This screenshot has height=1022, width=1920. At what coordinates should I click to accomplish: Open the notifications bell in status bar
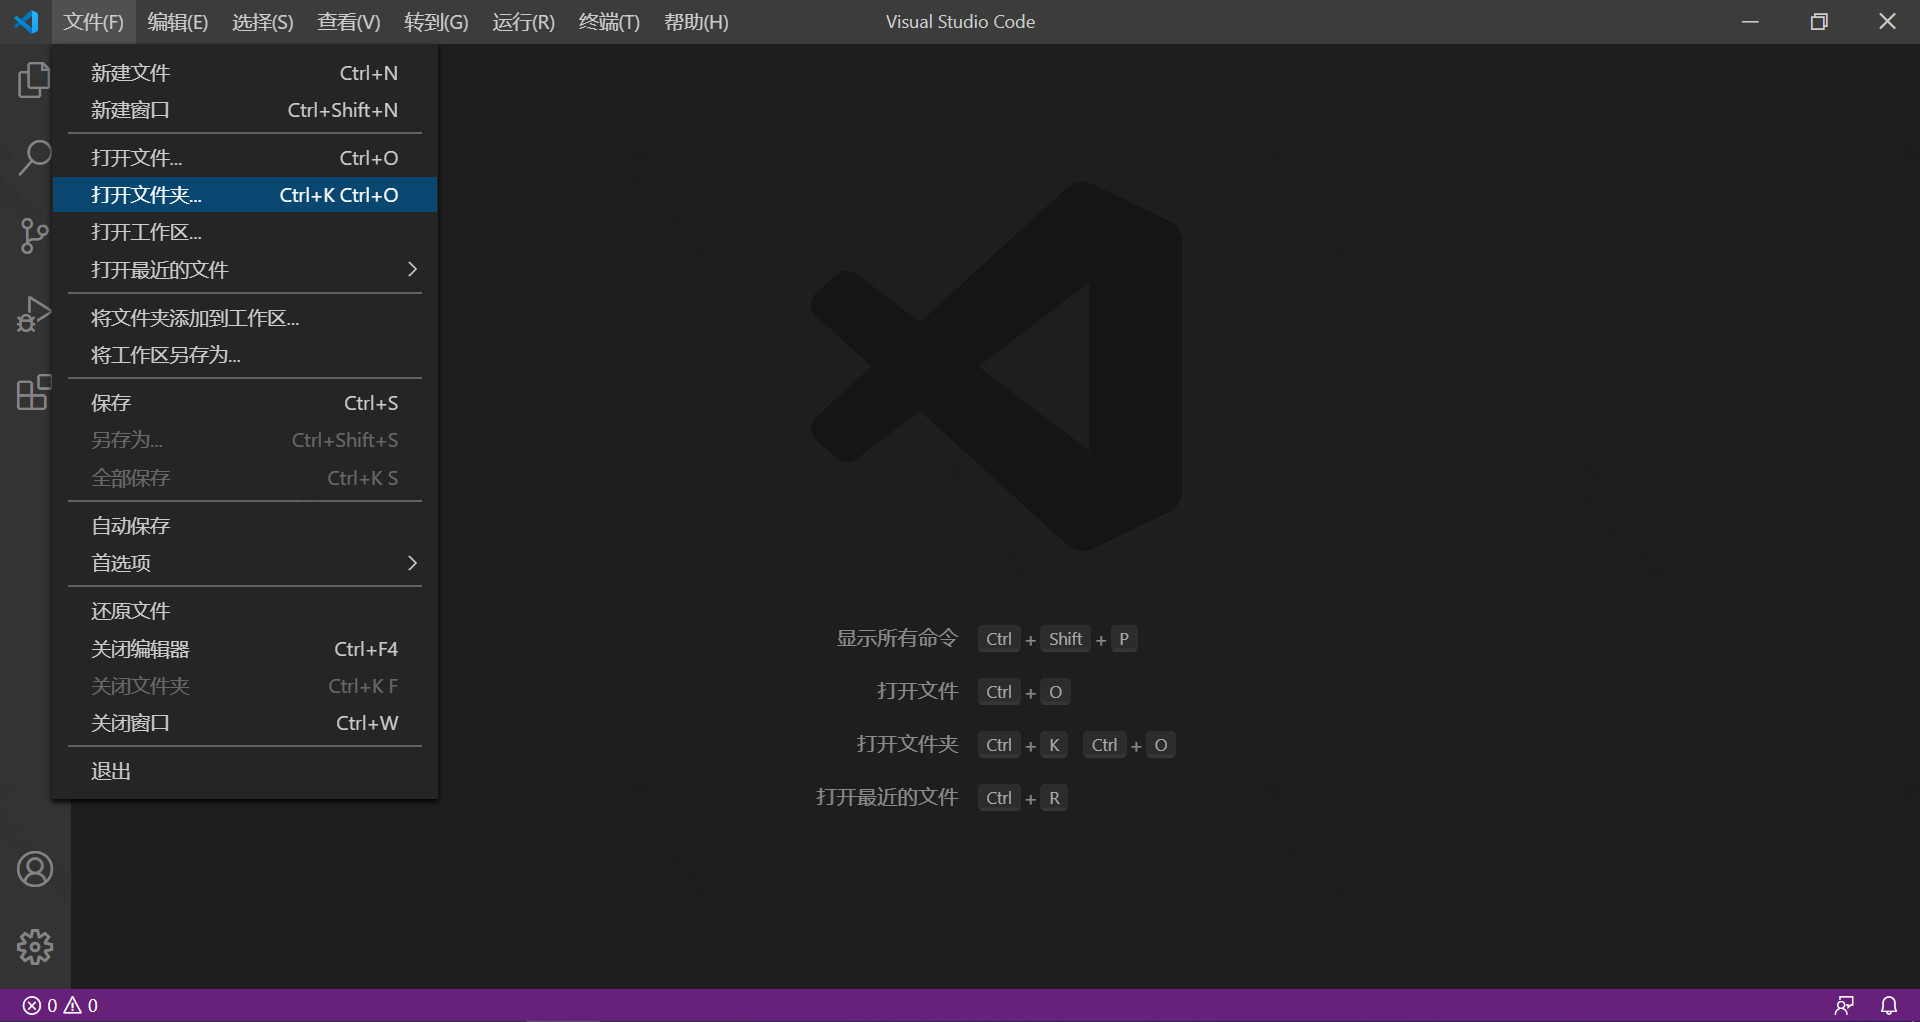(1889, 1005)
